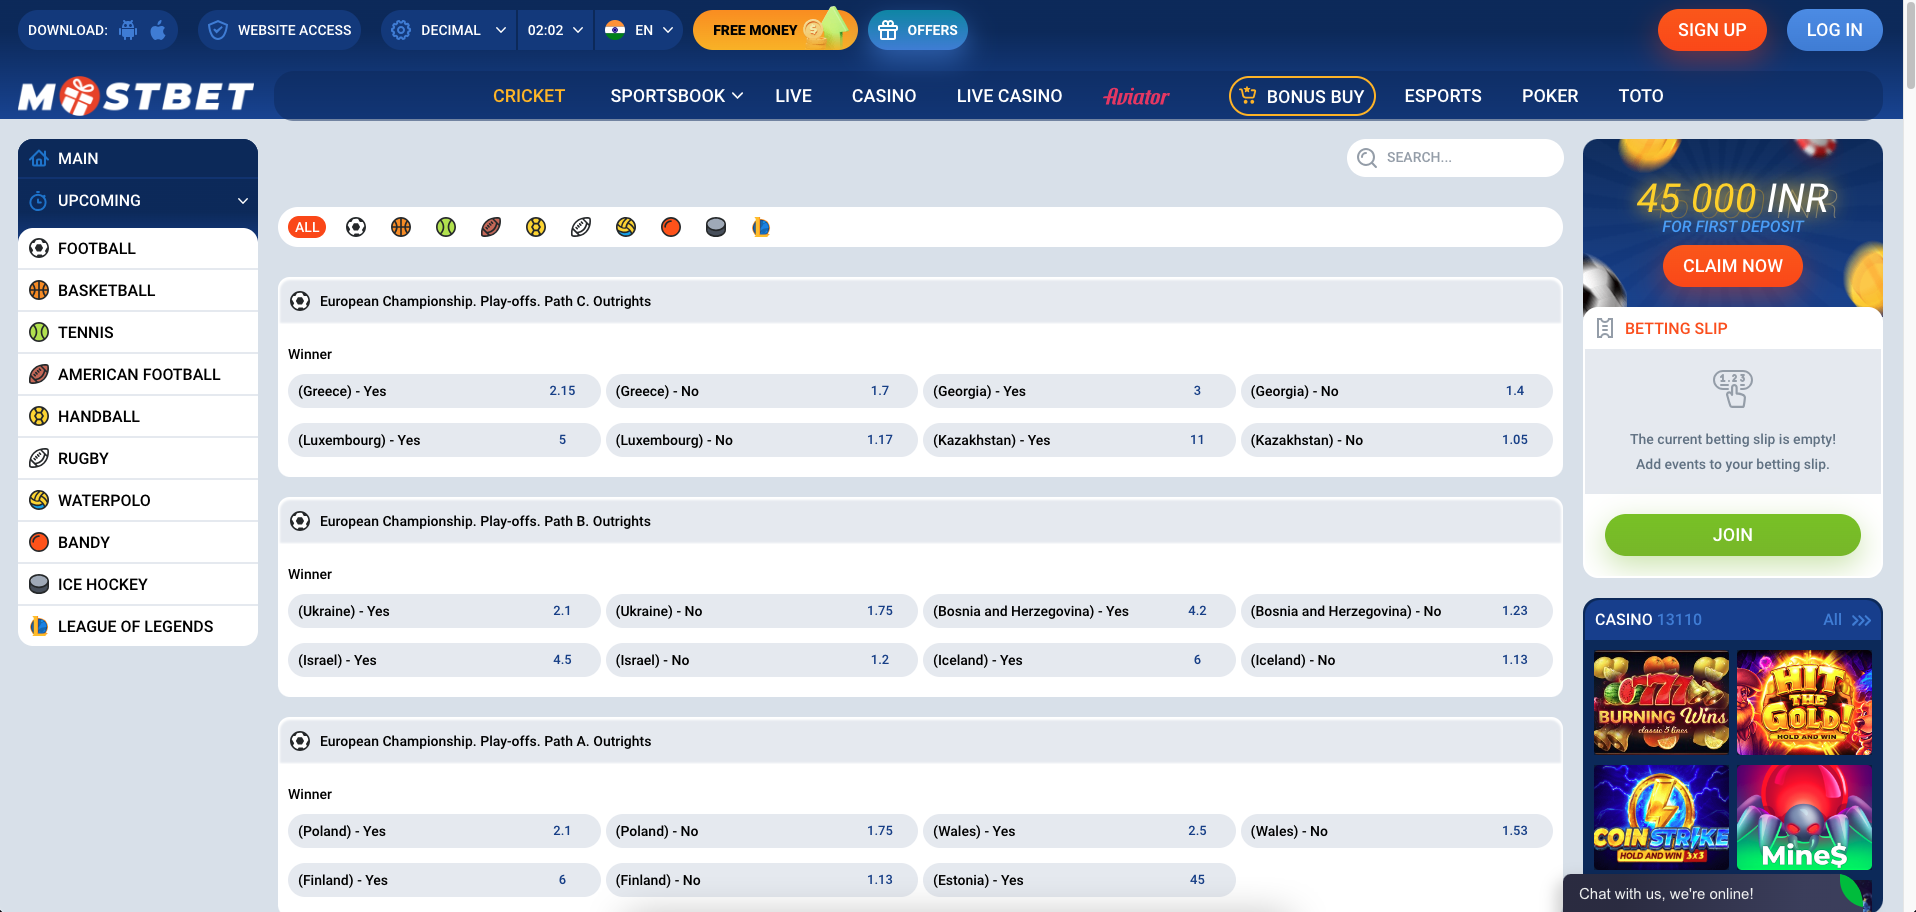Open the EN language dropdown

tap(639, 30)
